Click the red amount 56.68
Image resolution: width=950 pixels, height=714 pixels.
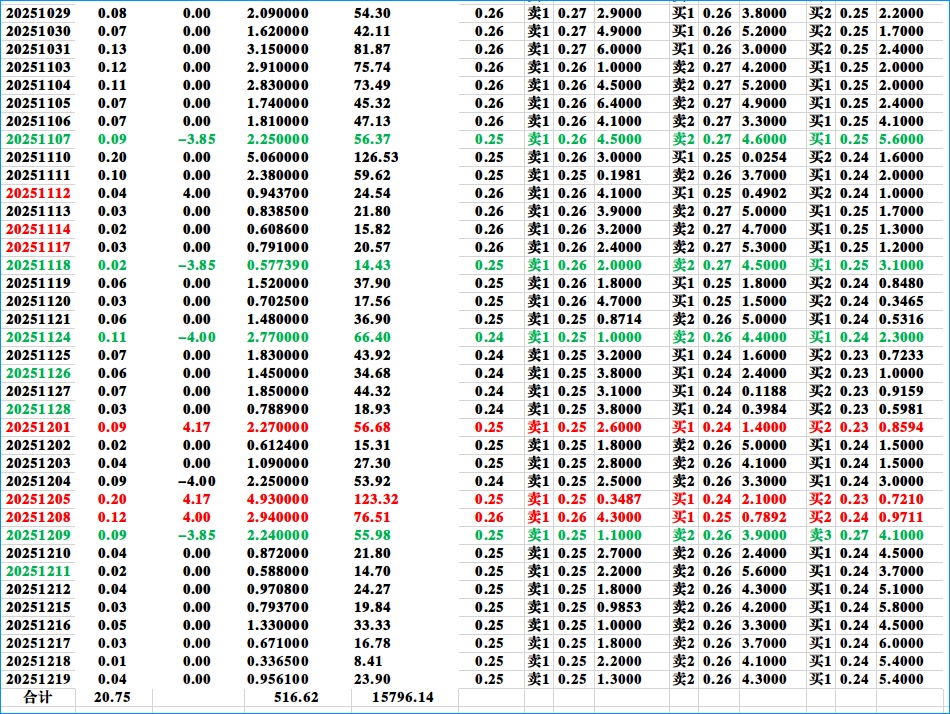point(372,427)
